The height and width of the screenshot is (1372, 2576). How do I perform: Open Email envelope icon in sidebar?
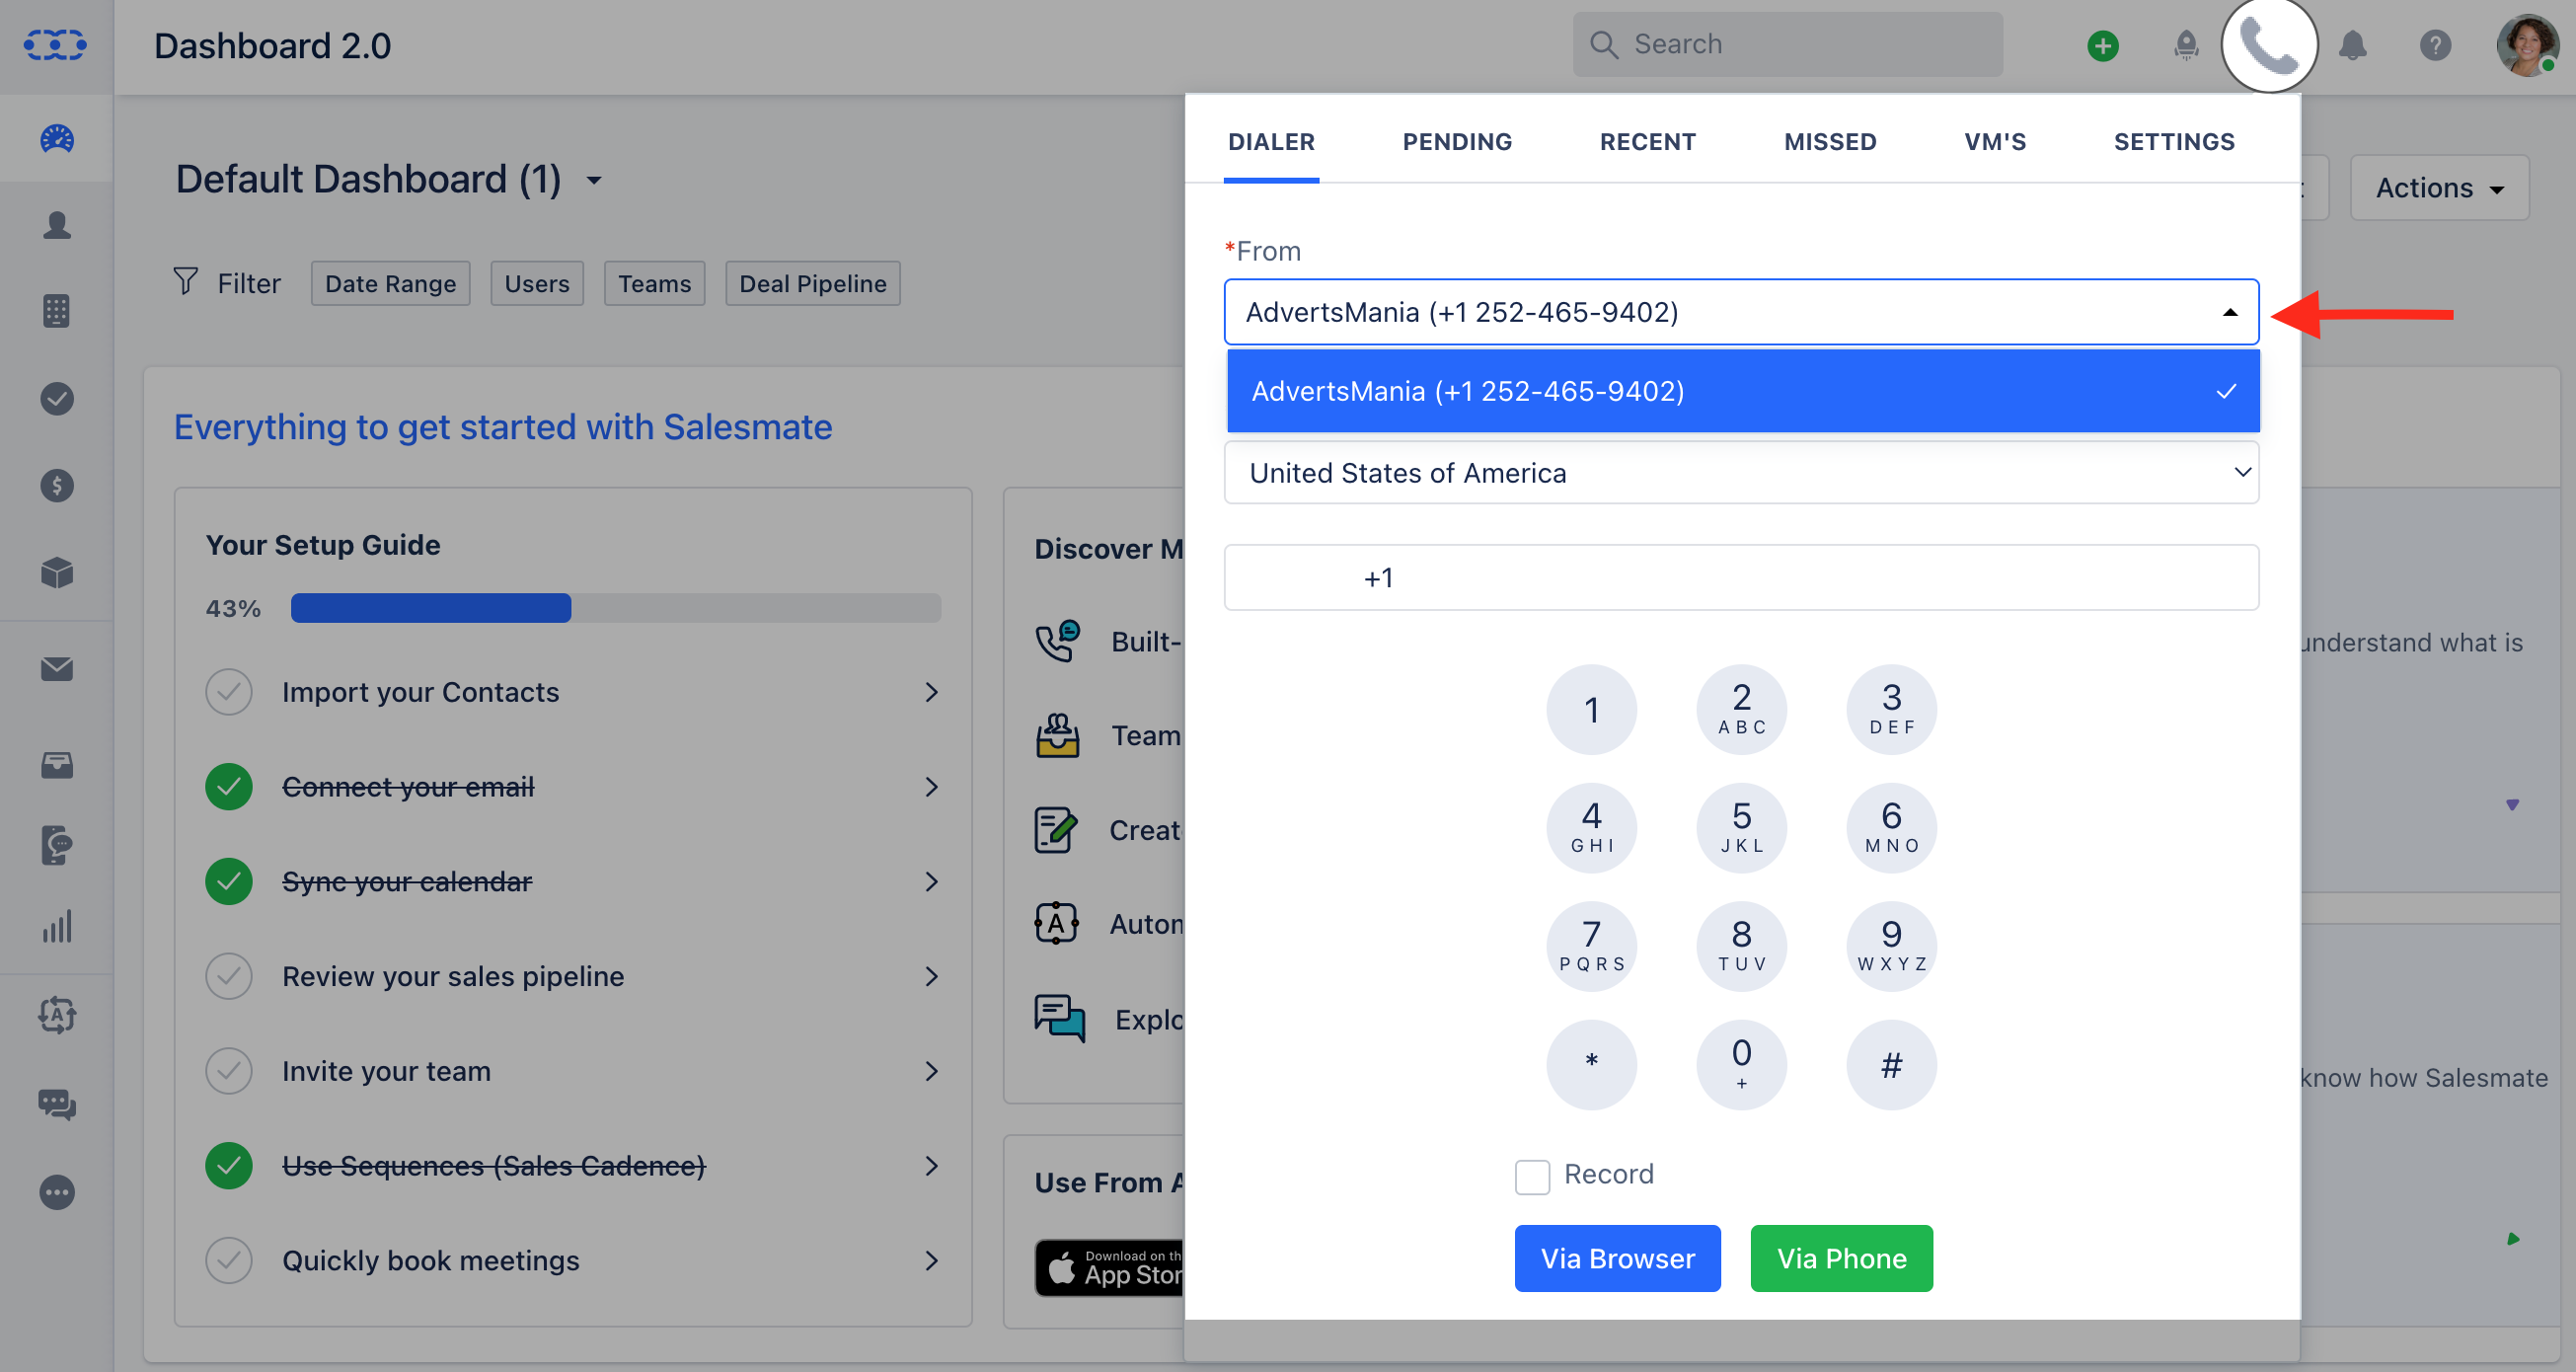tap(57, 668)
